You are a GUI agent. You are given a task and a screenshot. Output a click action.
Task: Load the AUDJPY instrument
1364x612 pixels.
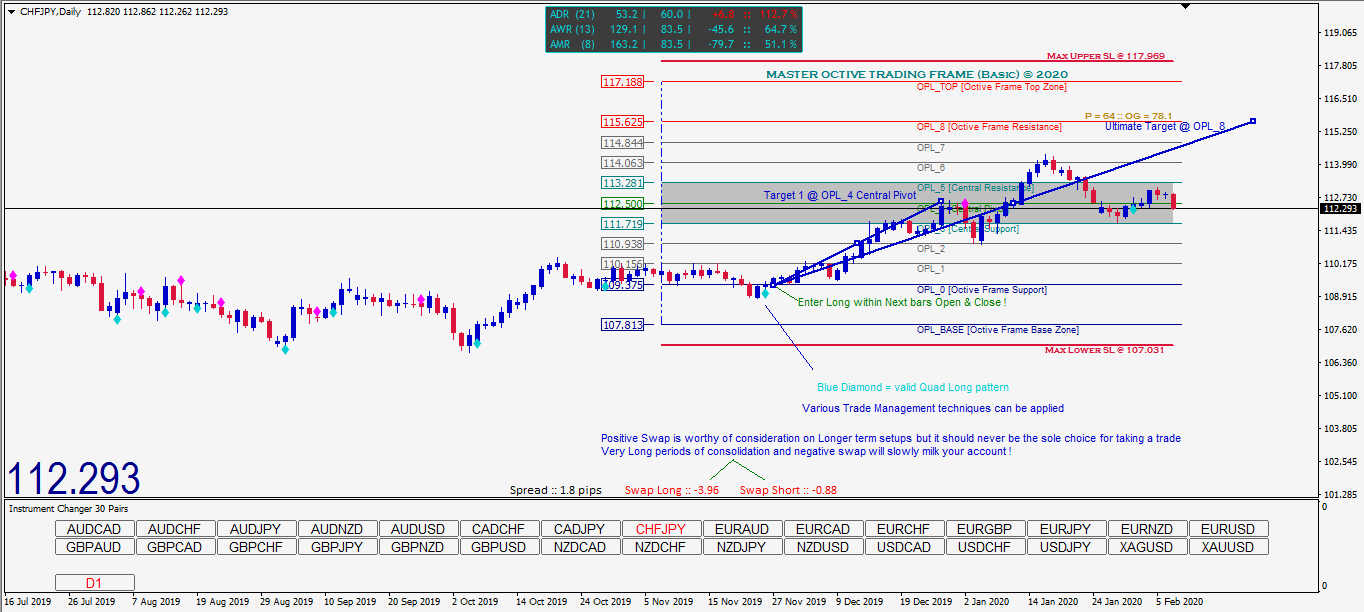(257, 529)
